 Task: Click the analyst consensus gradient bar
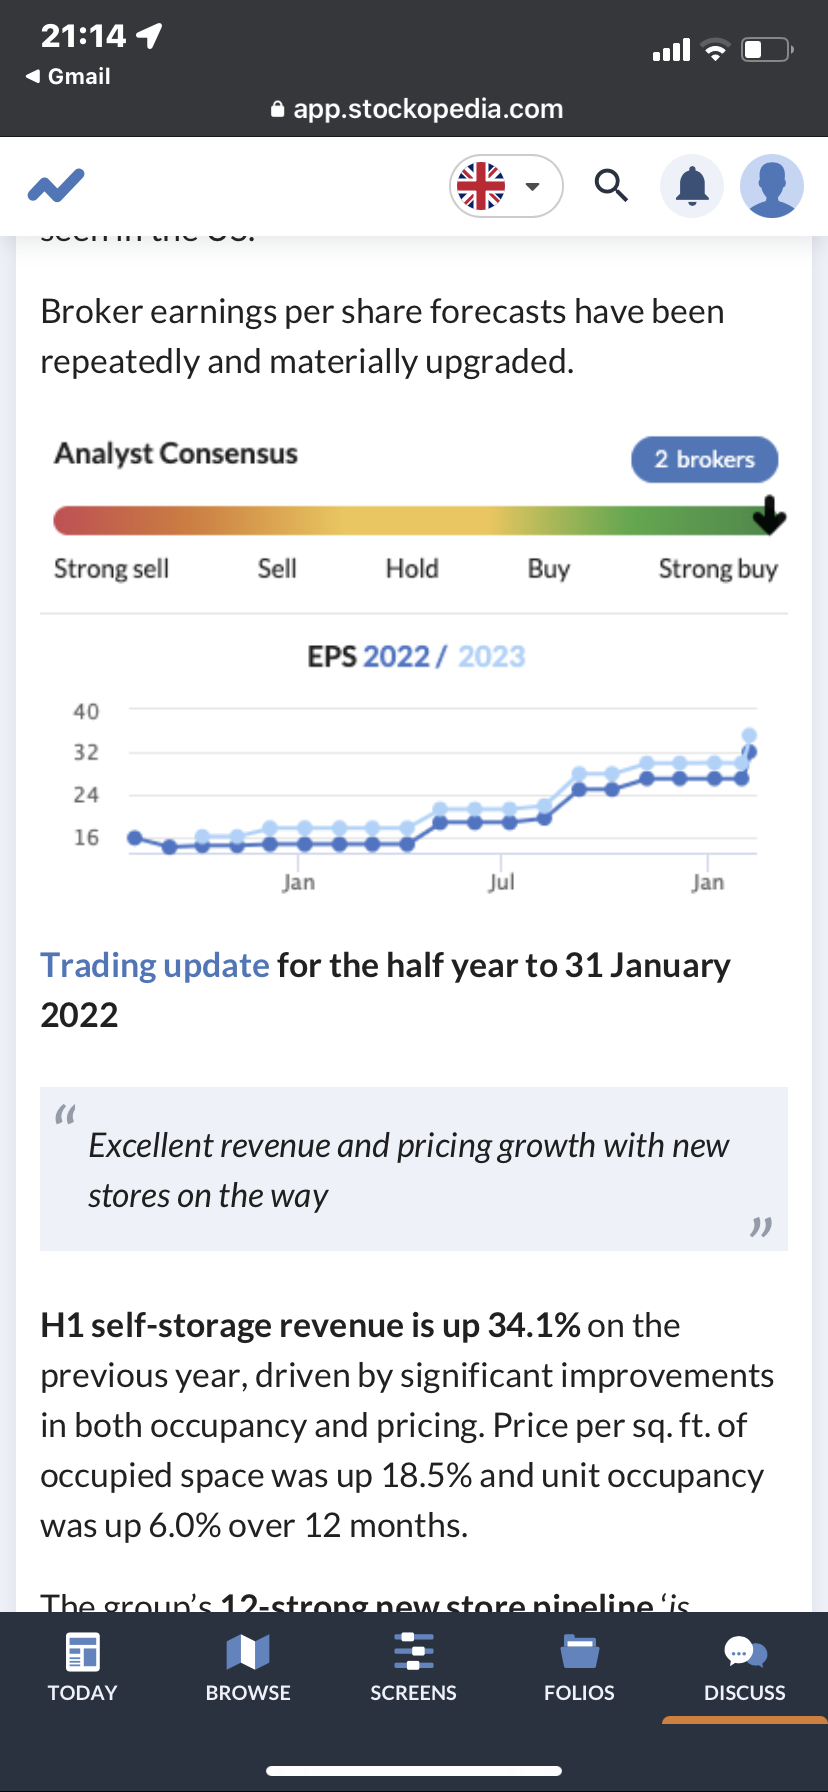tap(400, 520)
